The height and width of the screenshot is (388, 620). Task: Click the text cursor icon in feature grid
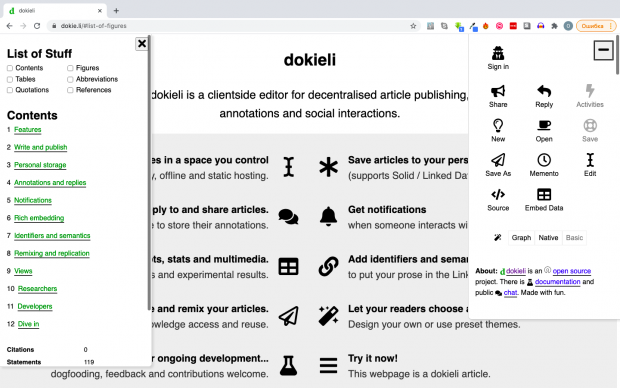pos(289,167)
